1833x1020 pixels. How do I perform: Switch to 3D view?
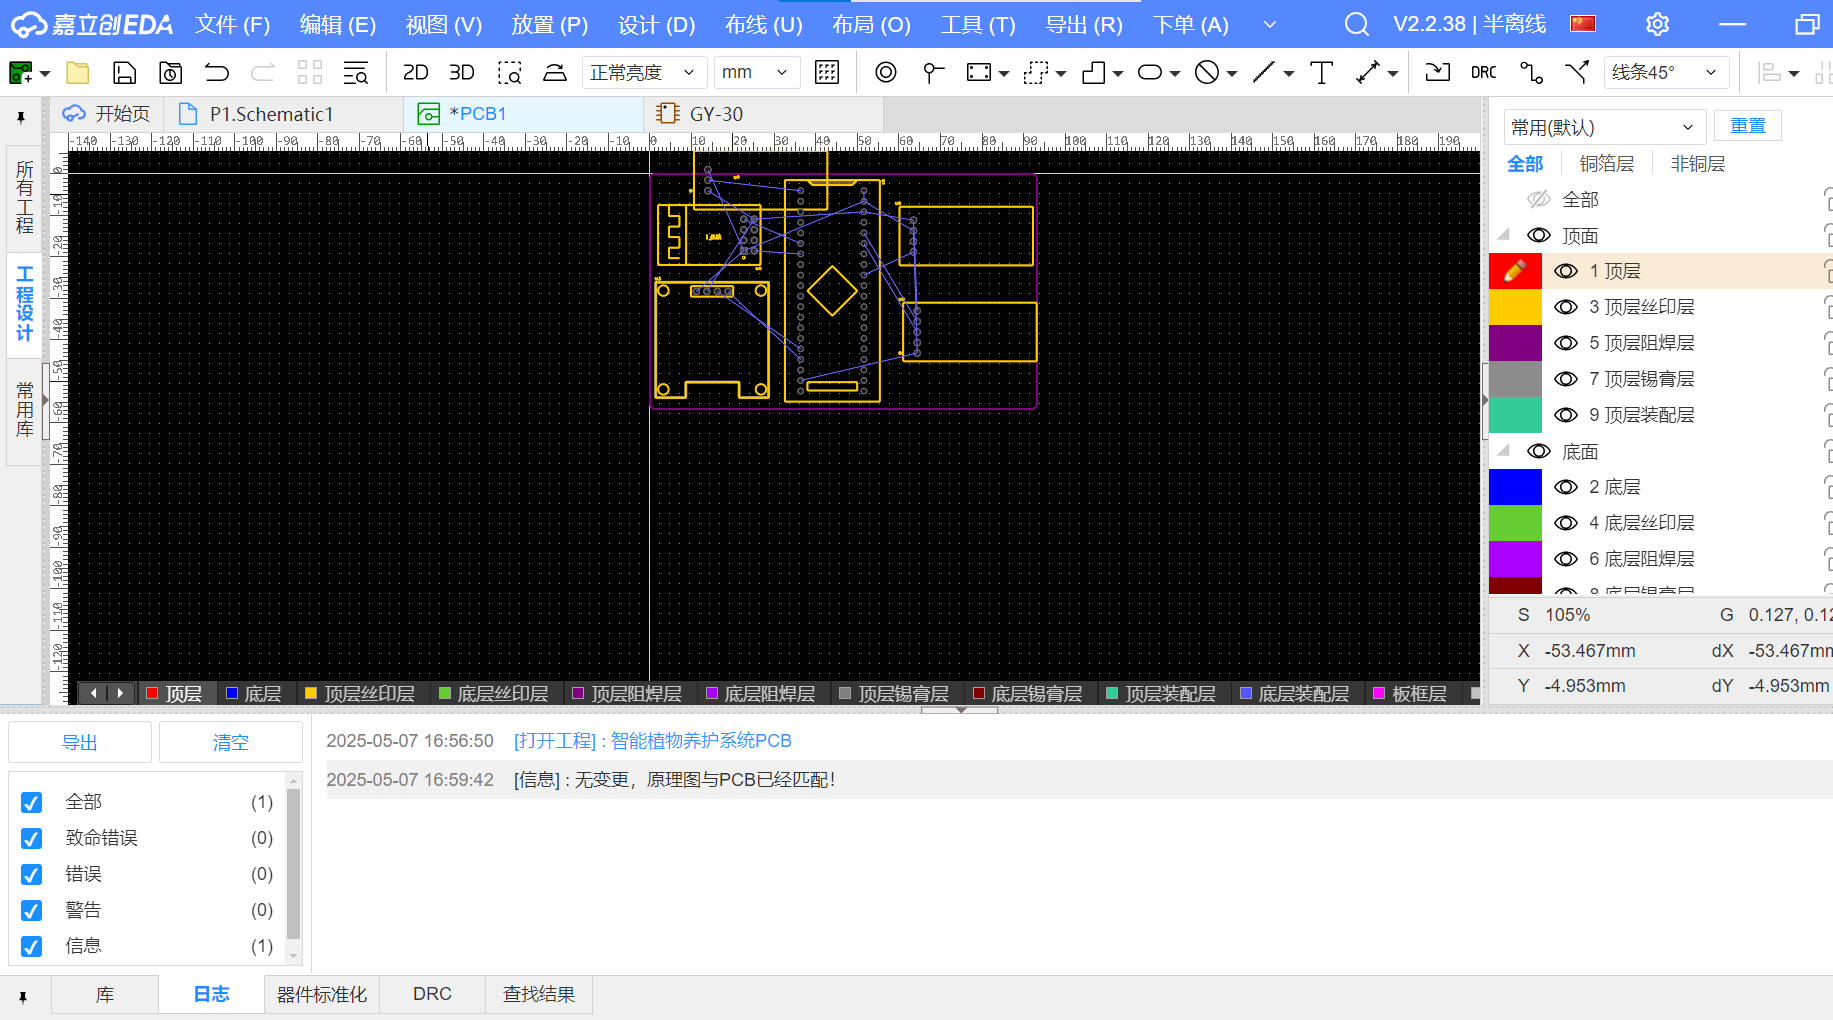pyautogui.click(x=461, y=72)
